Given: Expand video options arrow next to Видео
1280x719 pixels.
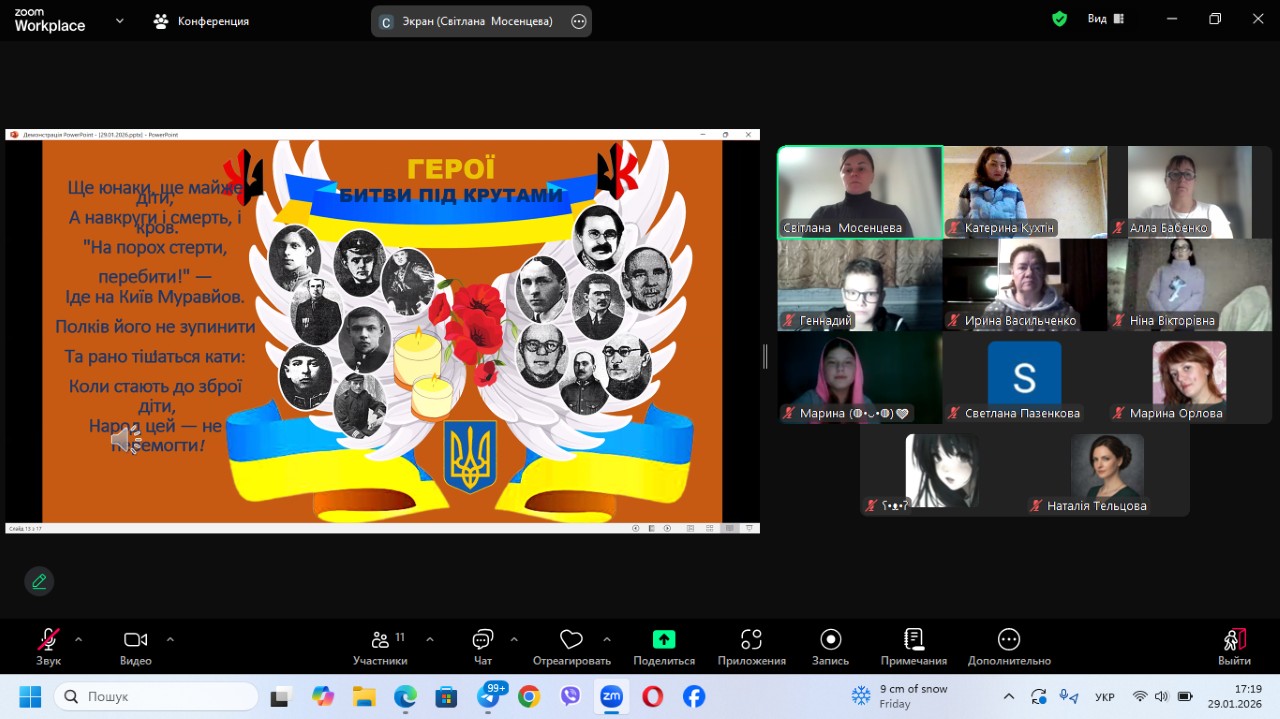Looking at the screenshot, I should click(x=170, y=639).
